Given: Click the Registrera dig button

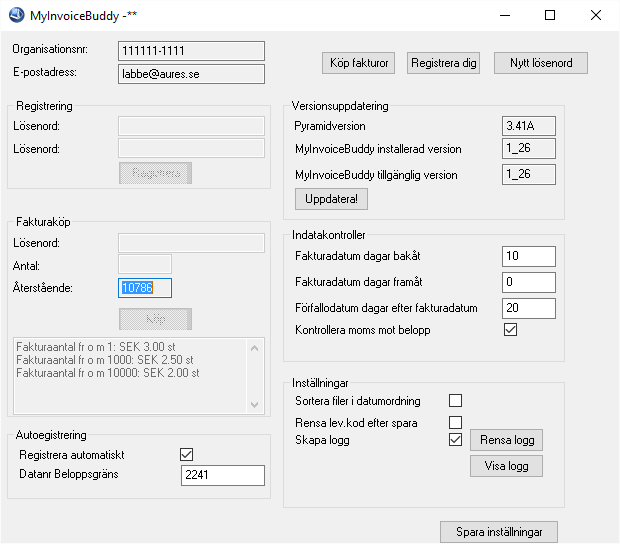Looking at the screenshot, I should click(x=443, y=63).
